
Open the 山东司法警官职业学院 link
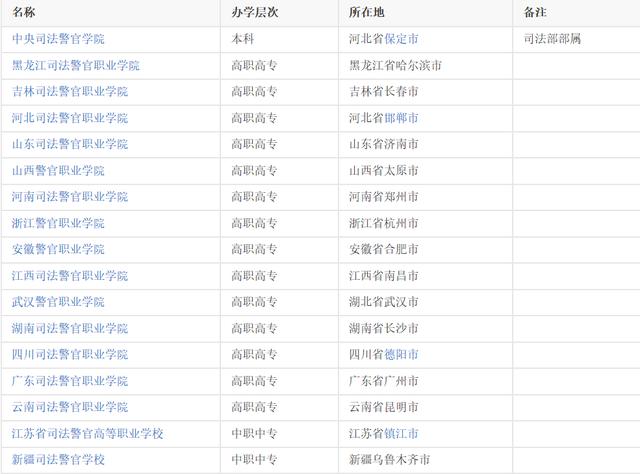click(x=70, y=144)
